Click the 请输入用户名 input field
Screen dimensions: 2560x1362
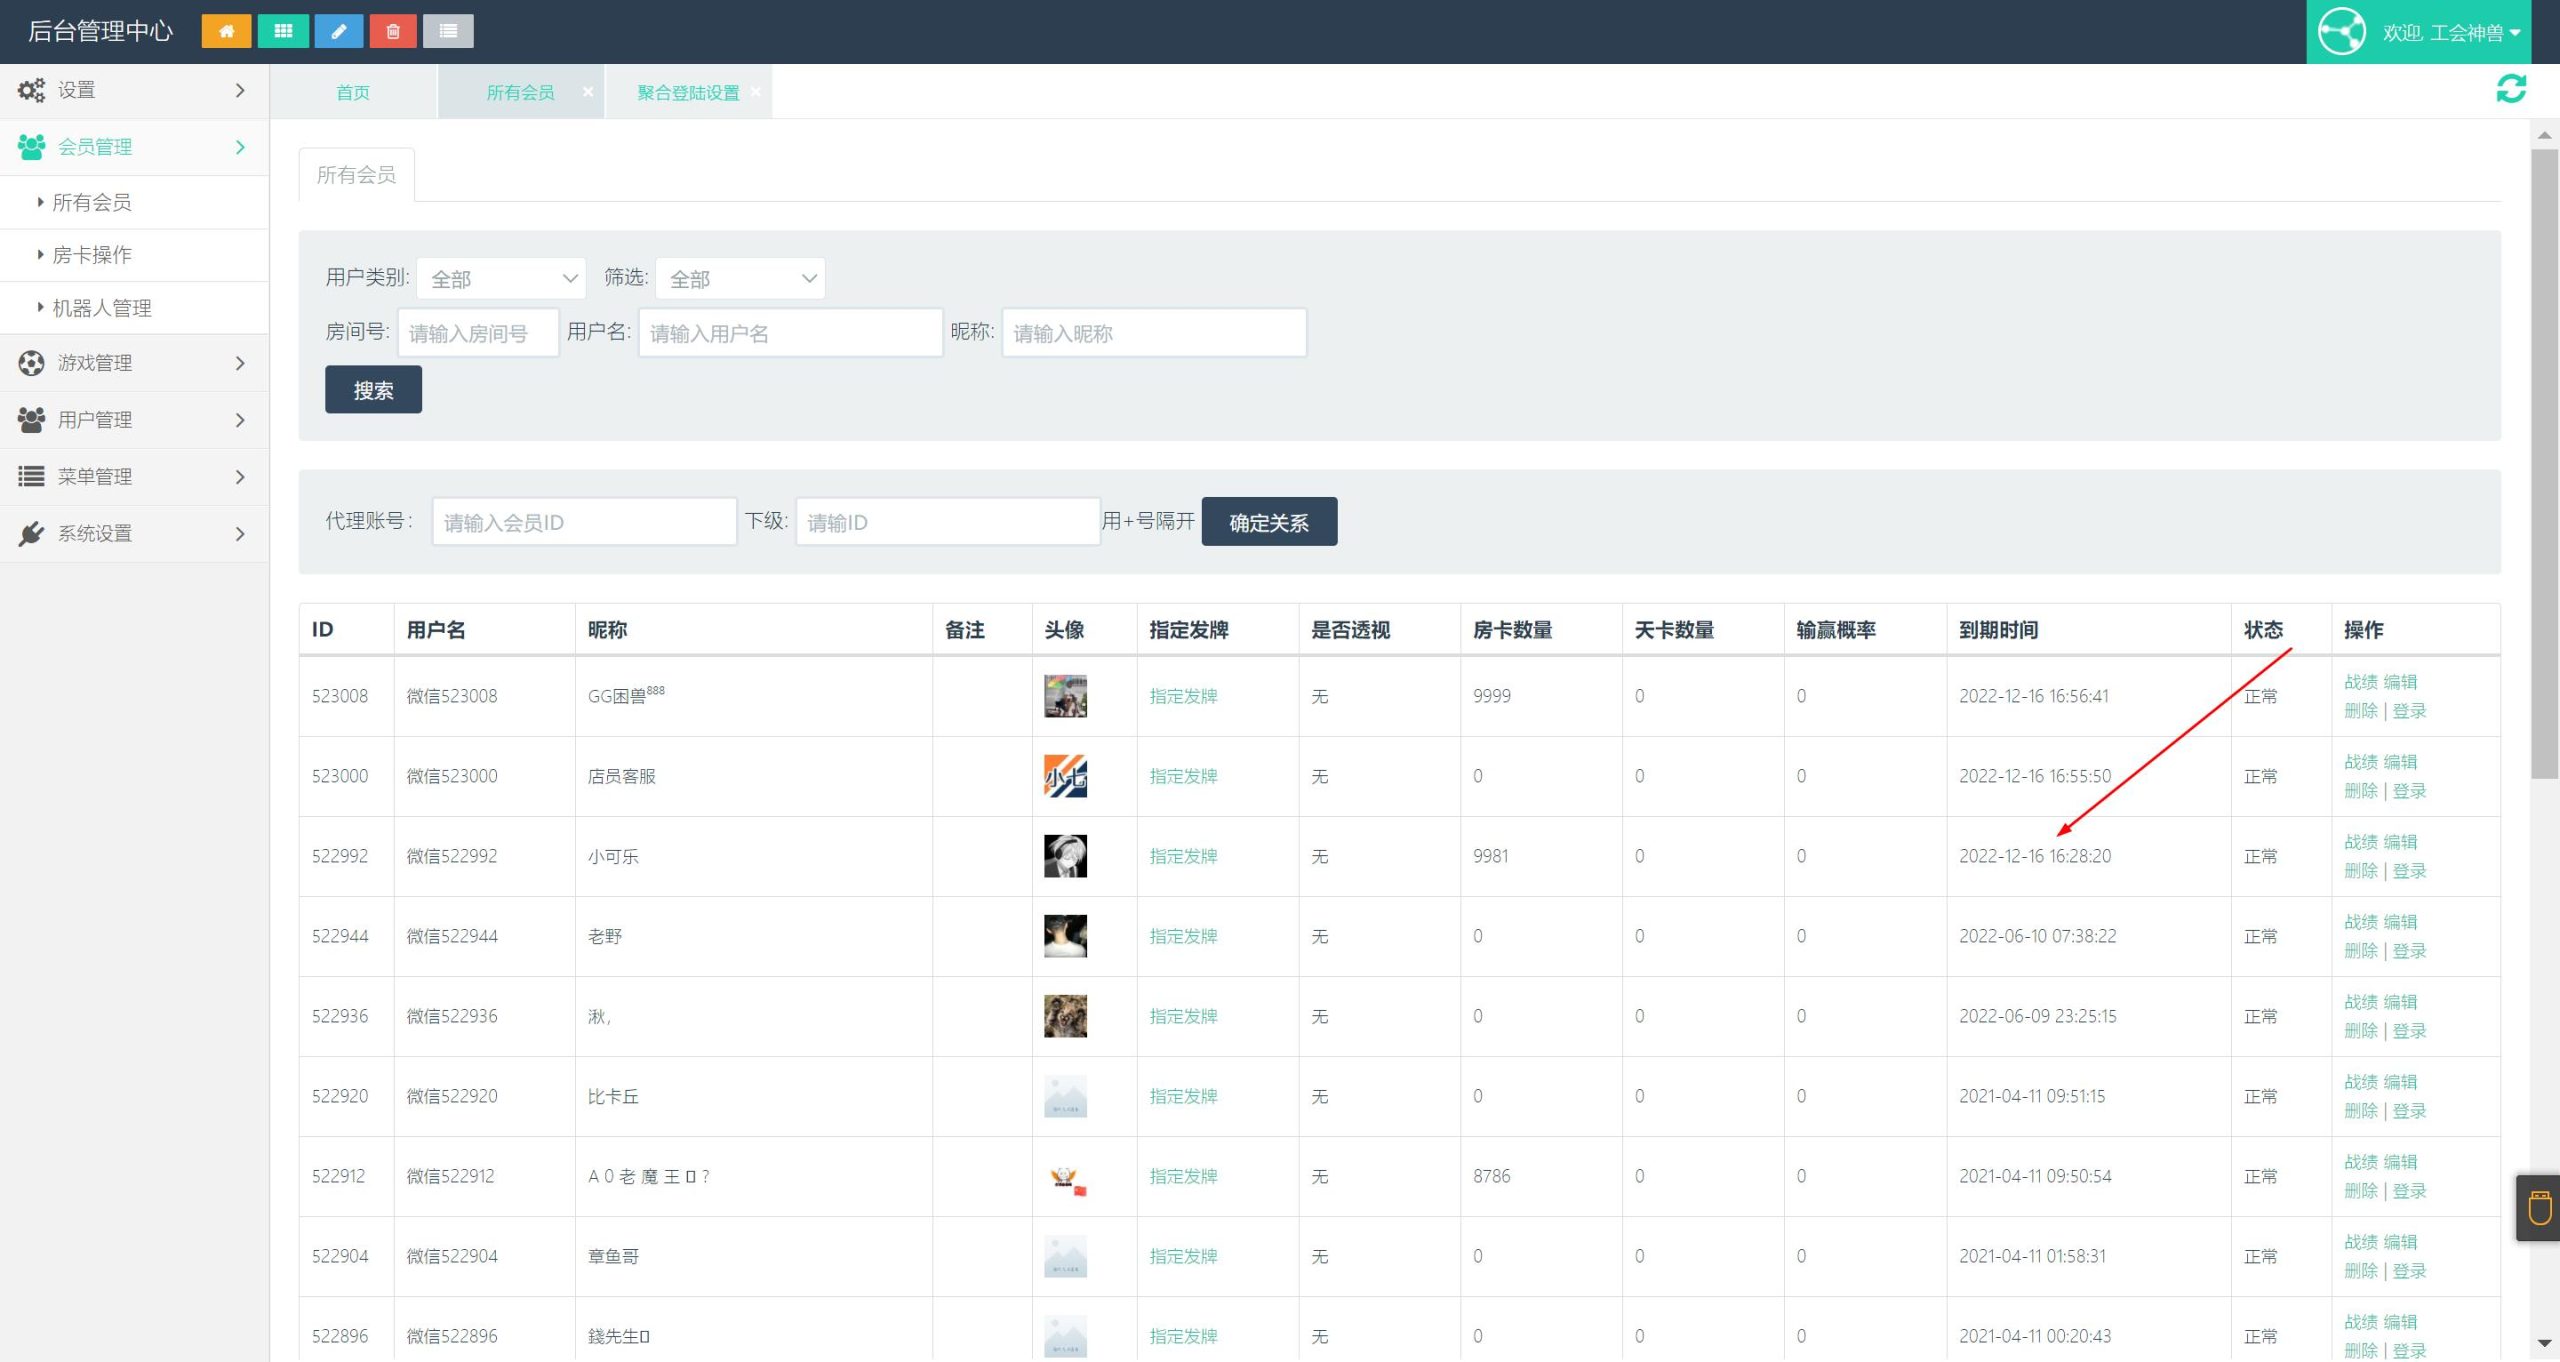(790, 333)
